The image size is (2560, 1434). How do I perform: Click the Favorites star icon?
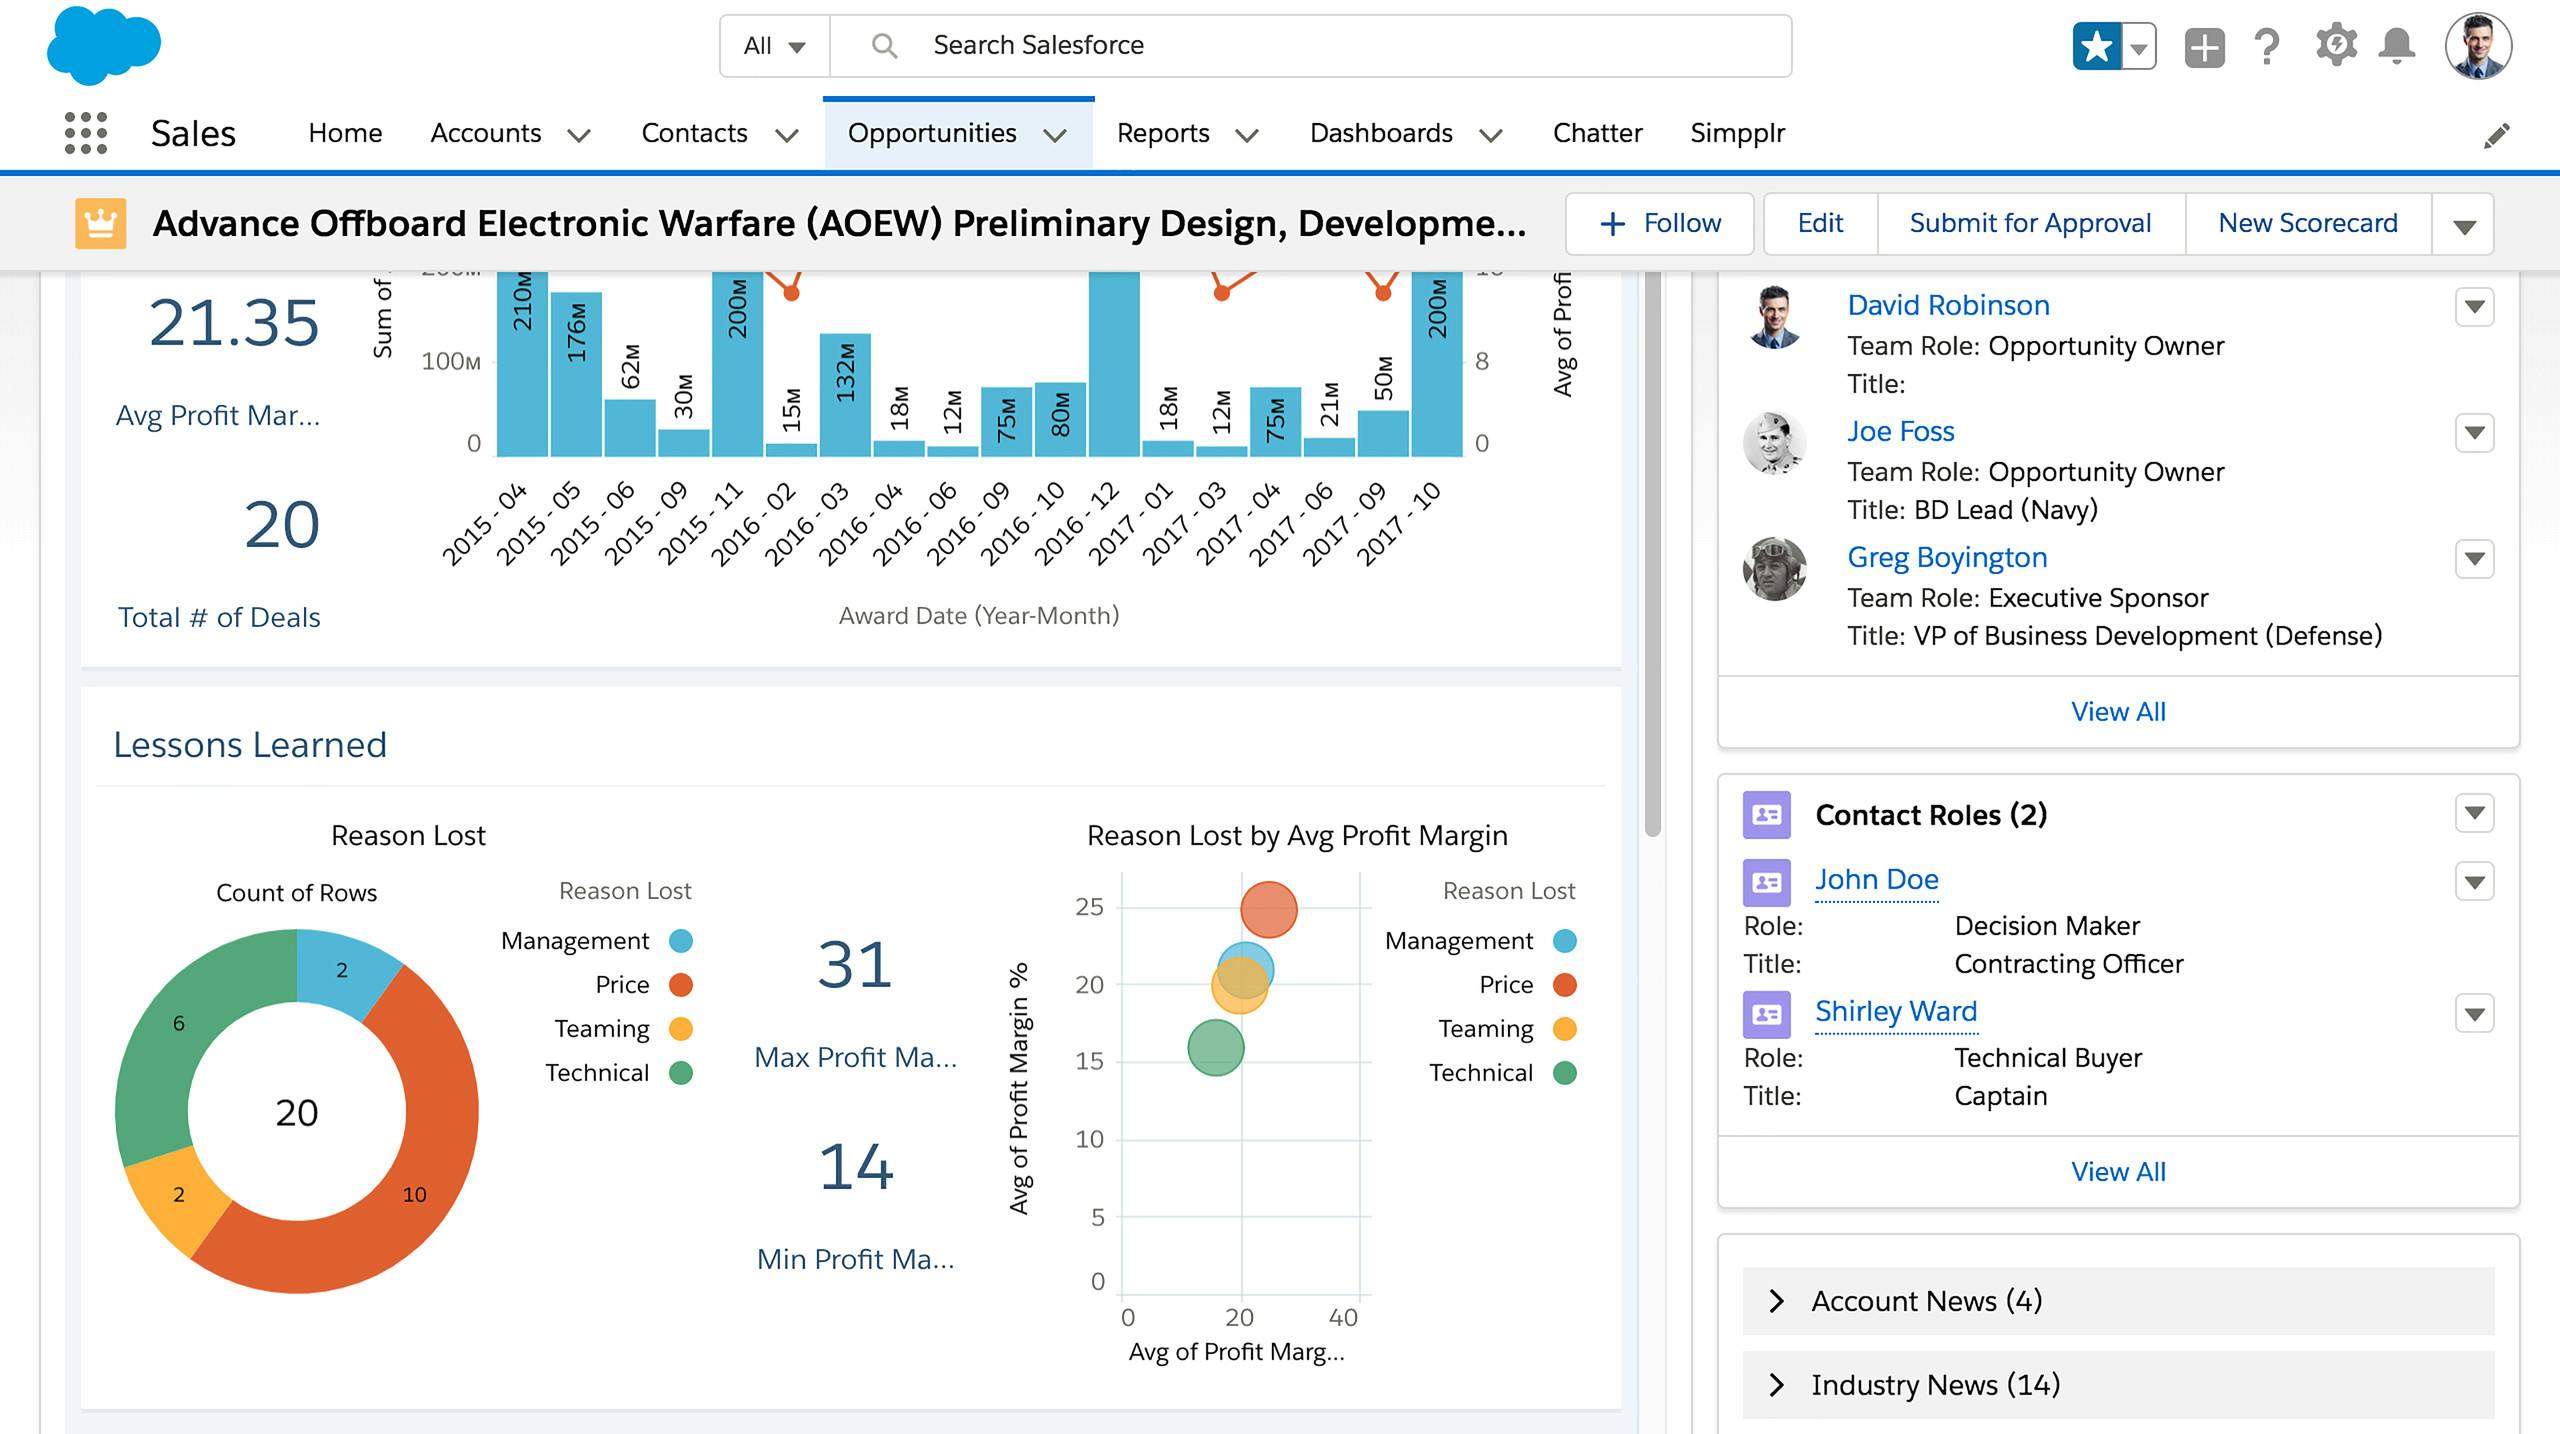click(x=2096, y=46)
